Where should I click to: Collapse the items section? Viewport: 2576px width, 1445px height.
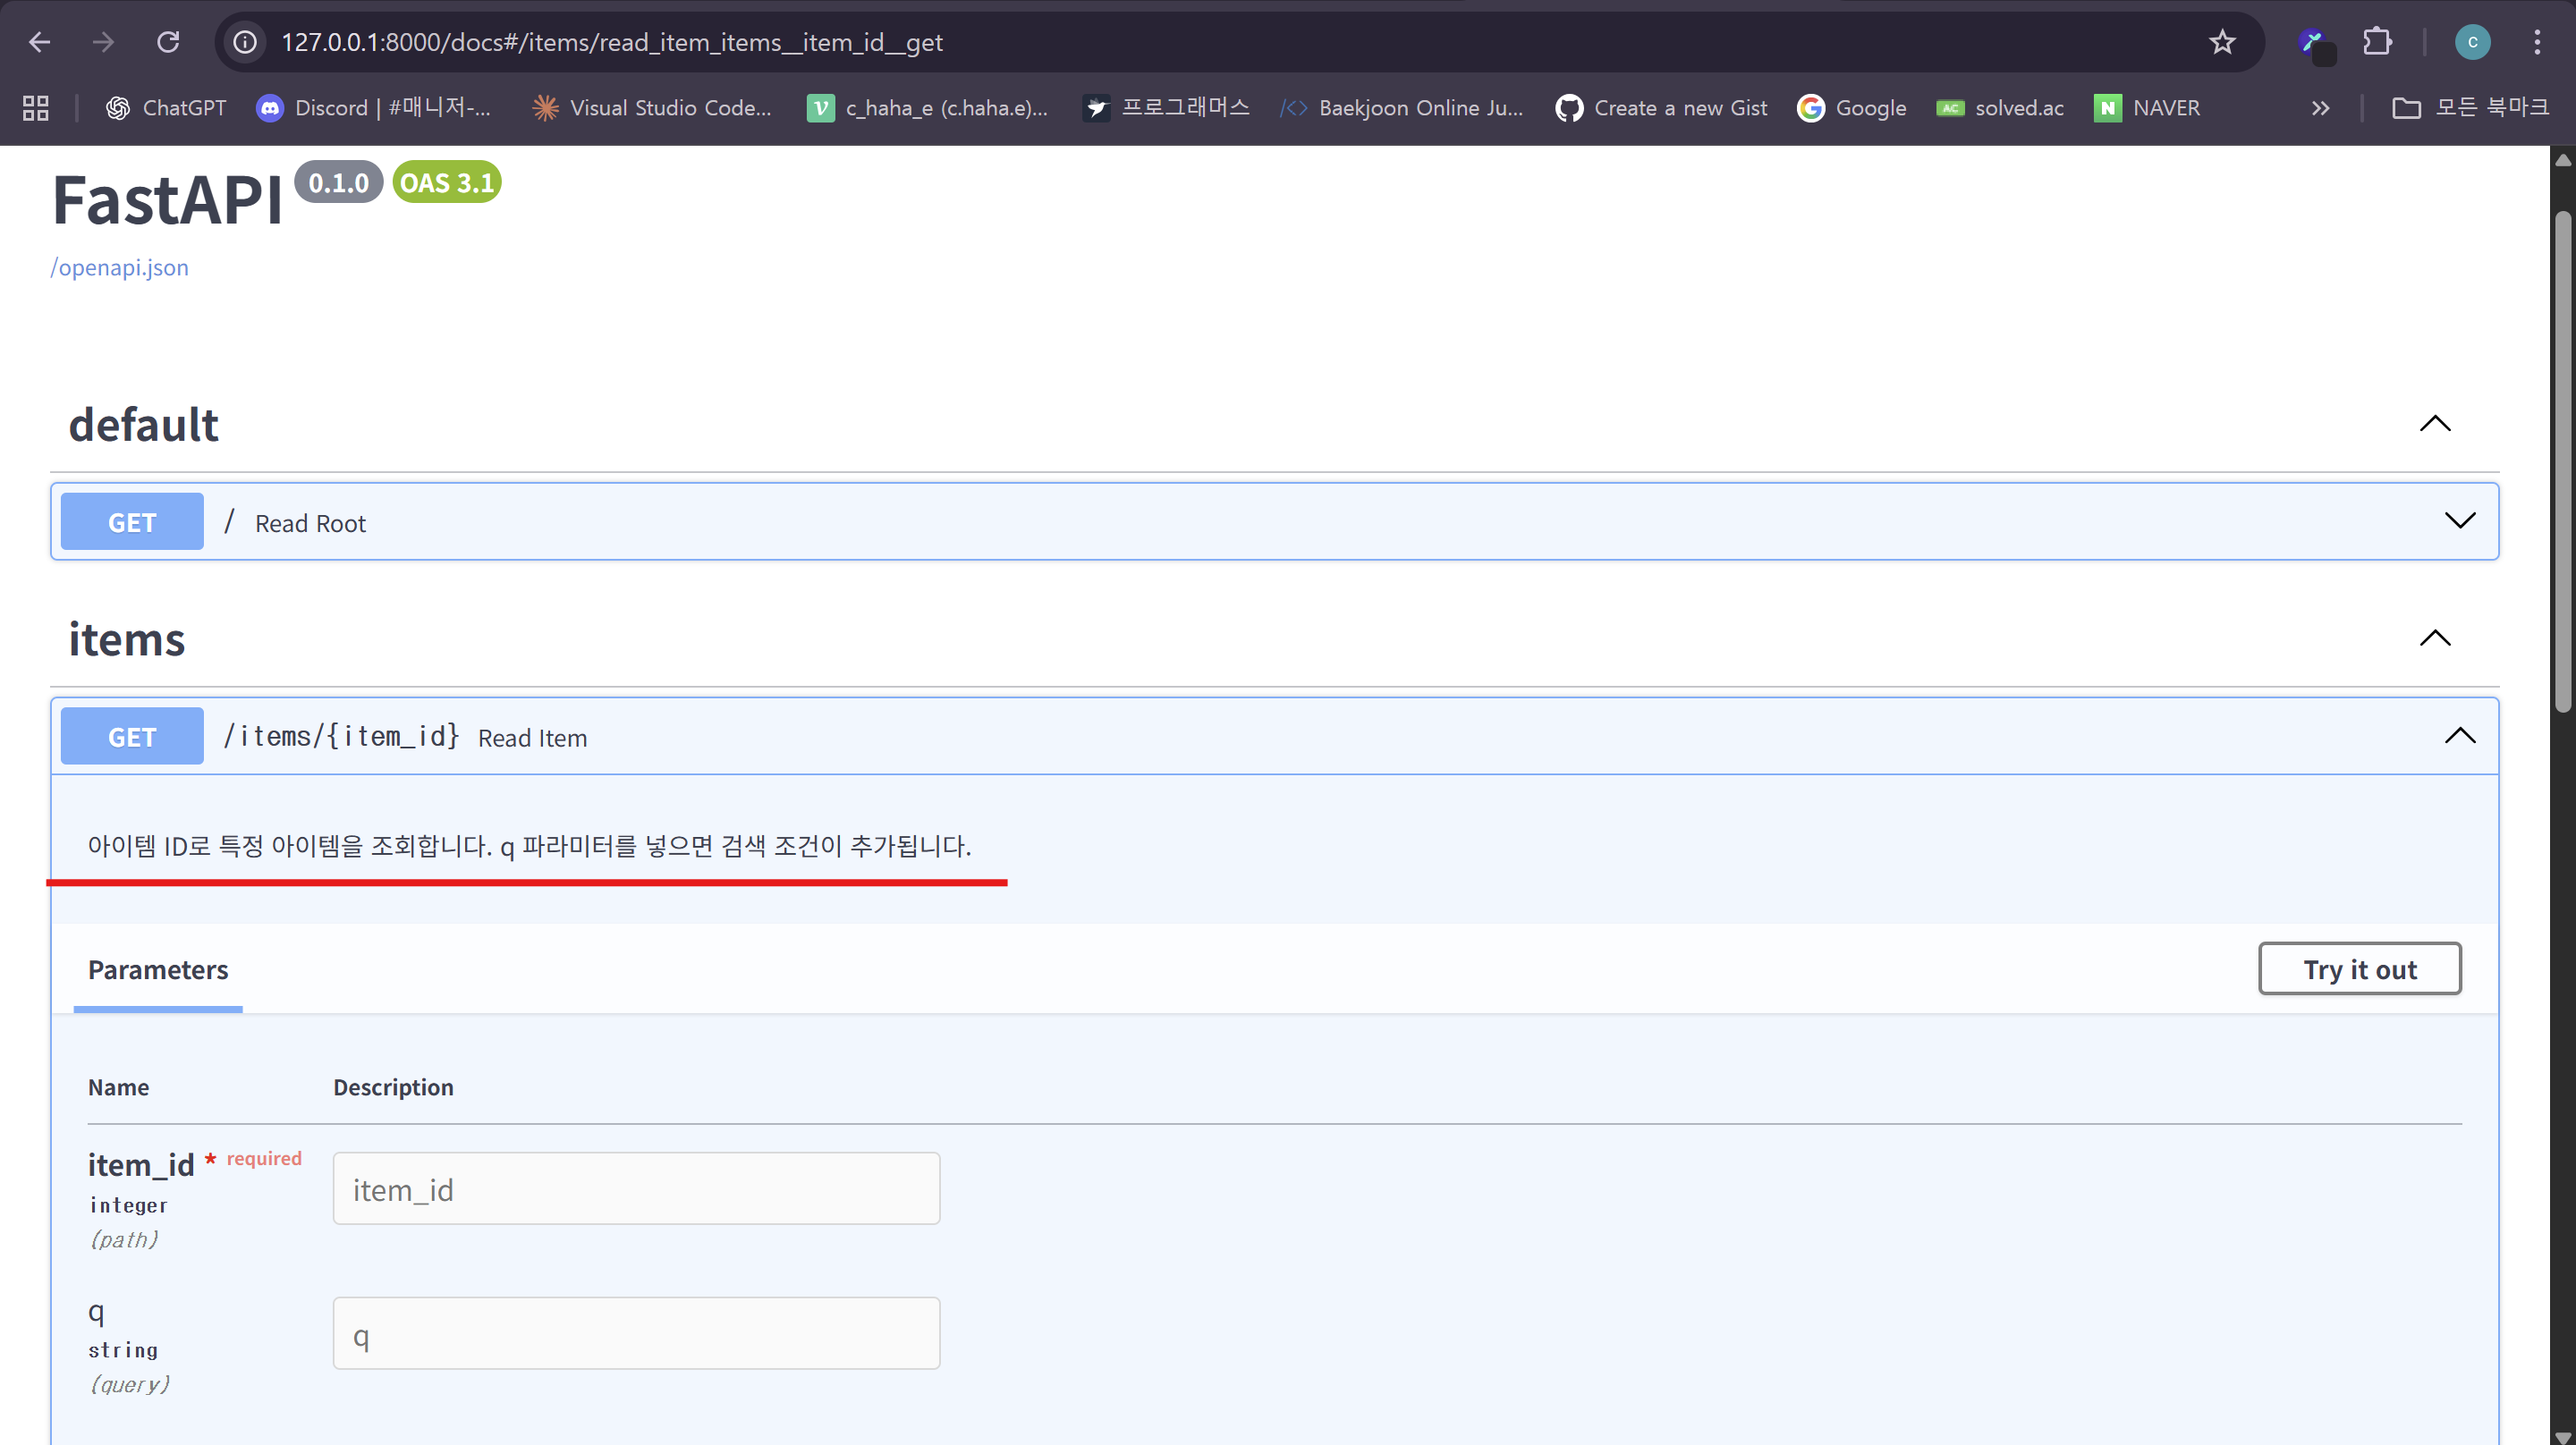[x=2436, y=638]
